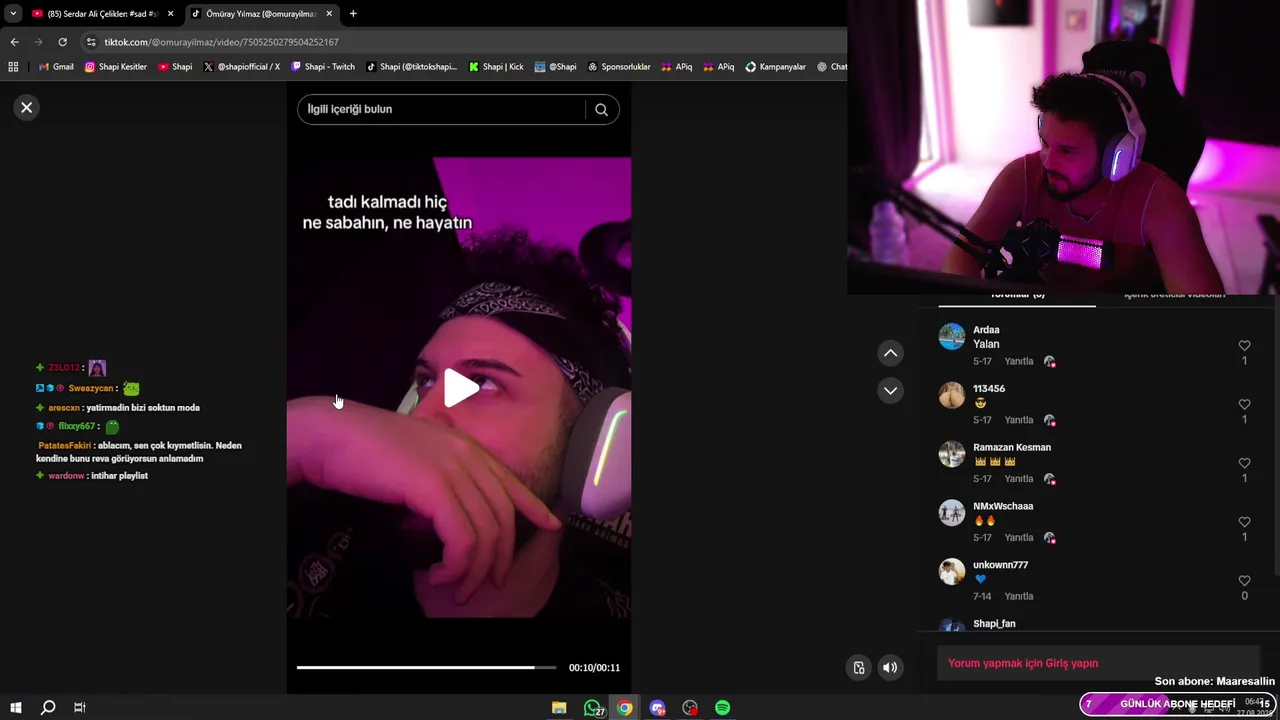1280x720 pixels.
Task: Open the first APiq bookmark
Action: [x=677, y=67]
